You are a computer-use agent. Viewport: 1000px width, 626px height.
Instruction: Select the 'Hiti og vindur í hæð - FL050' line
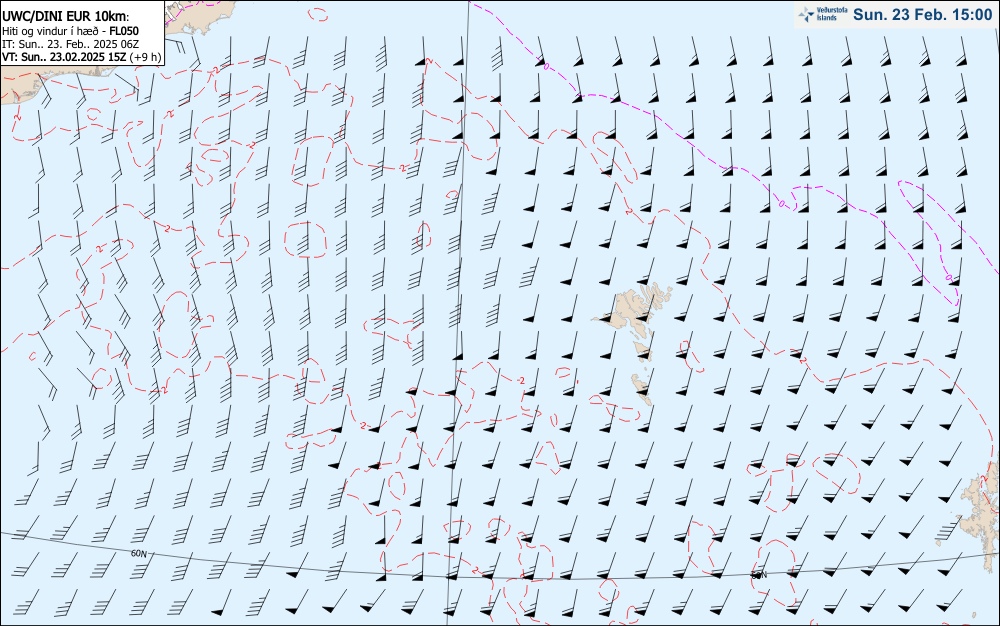[70, 31]
